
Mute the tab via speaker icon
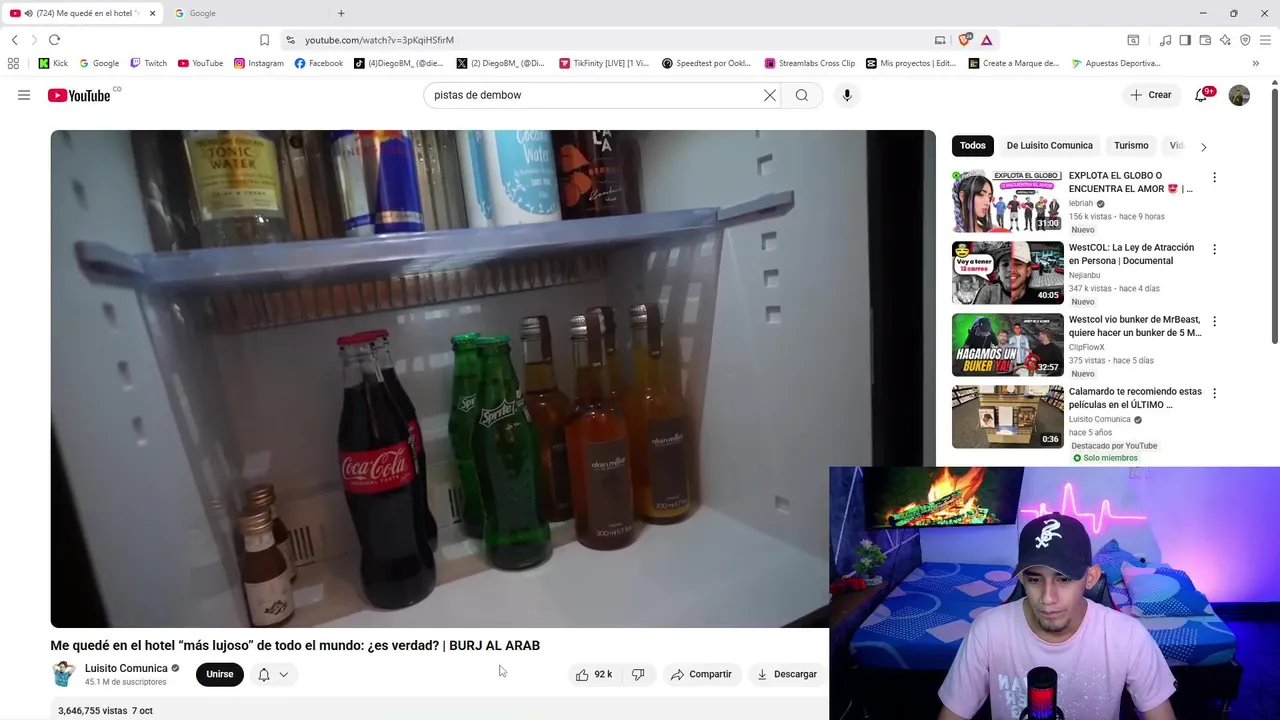[x=28, y=13]
